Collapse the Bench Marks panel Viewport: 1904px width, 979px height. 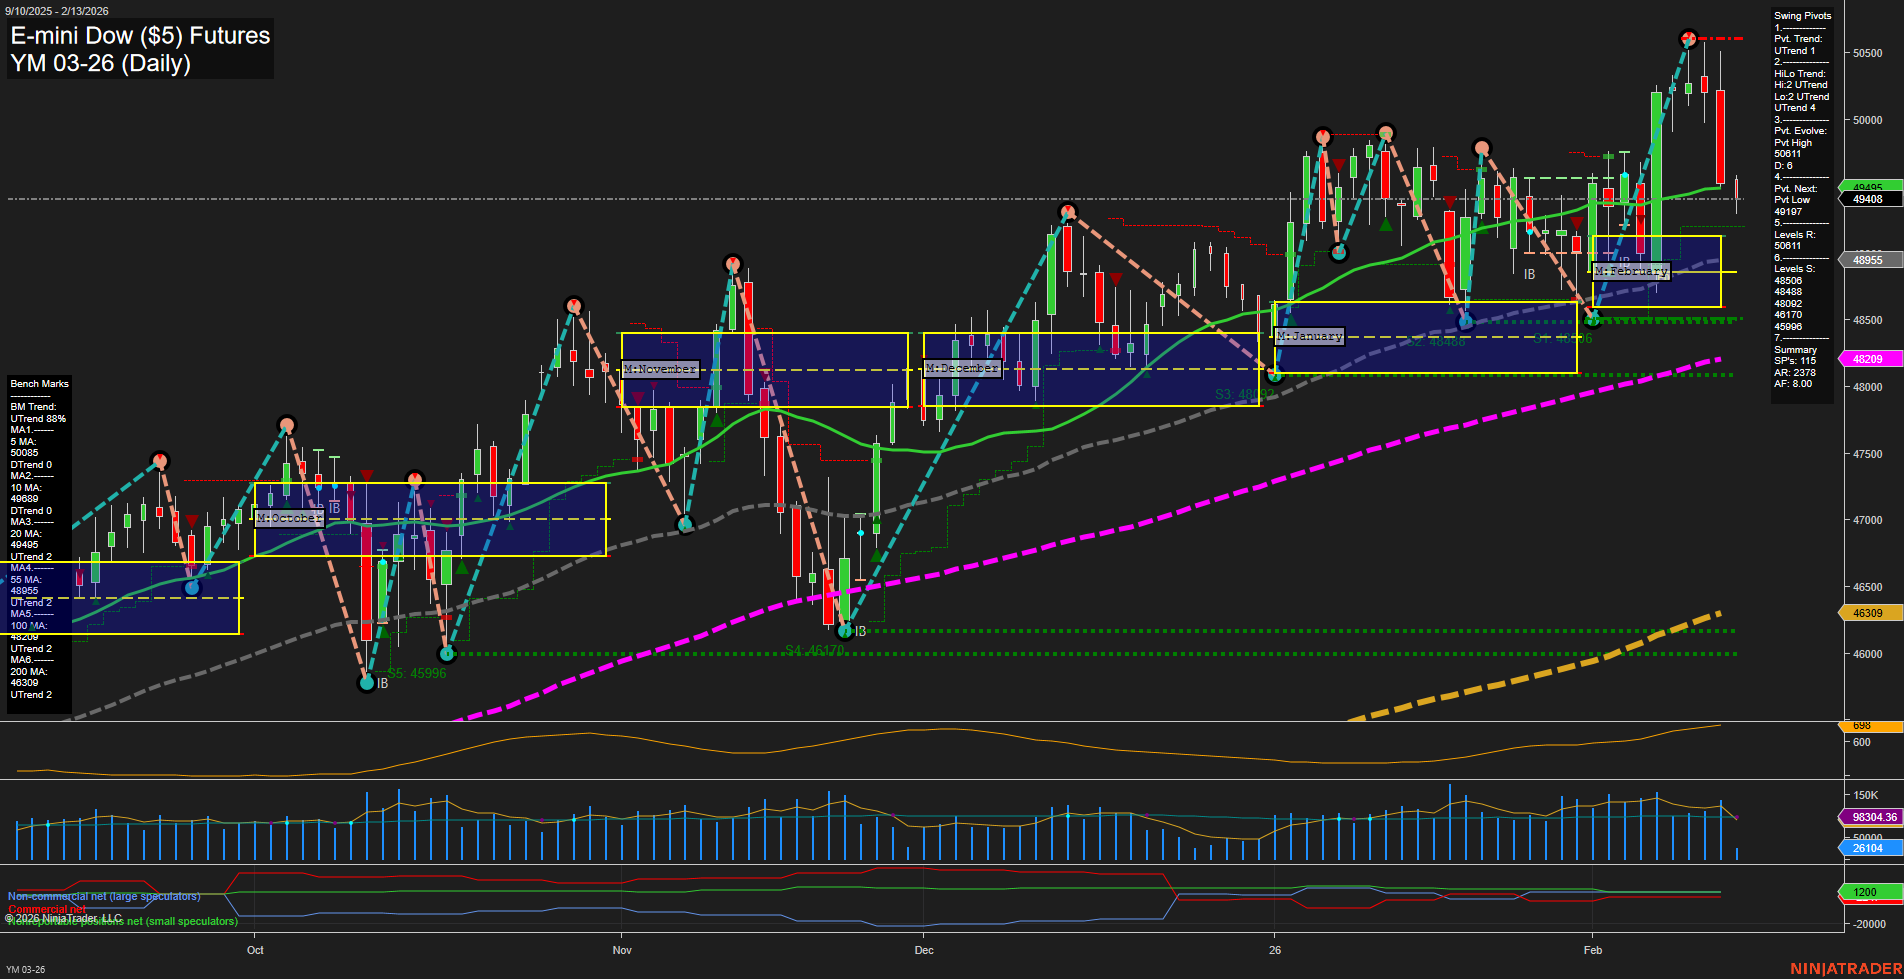point(38,383)
